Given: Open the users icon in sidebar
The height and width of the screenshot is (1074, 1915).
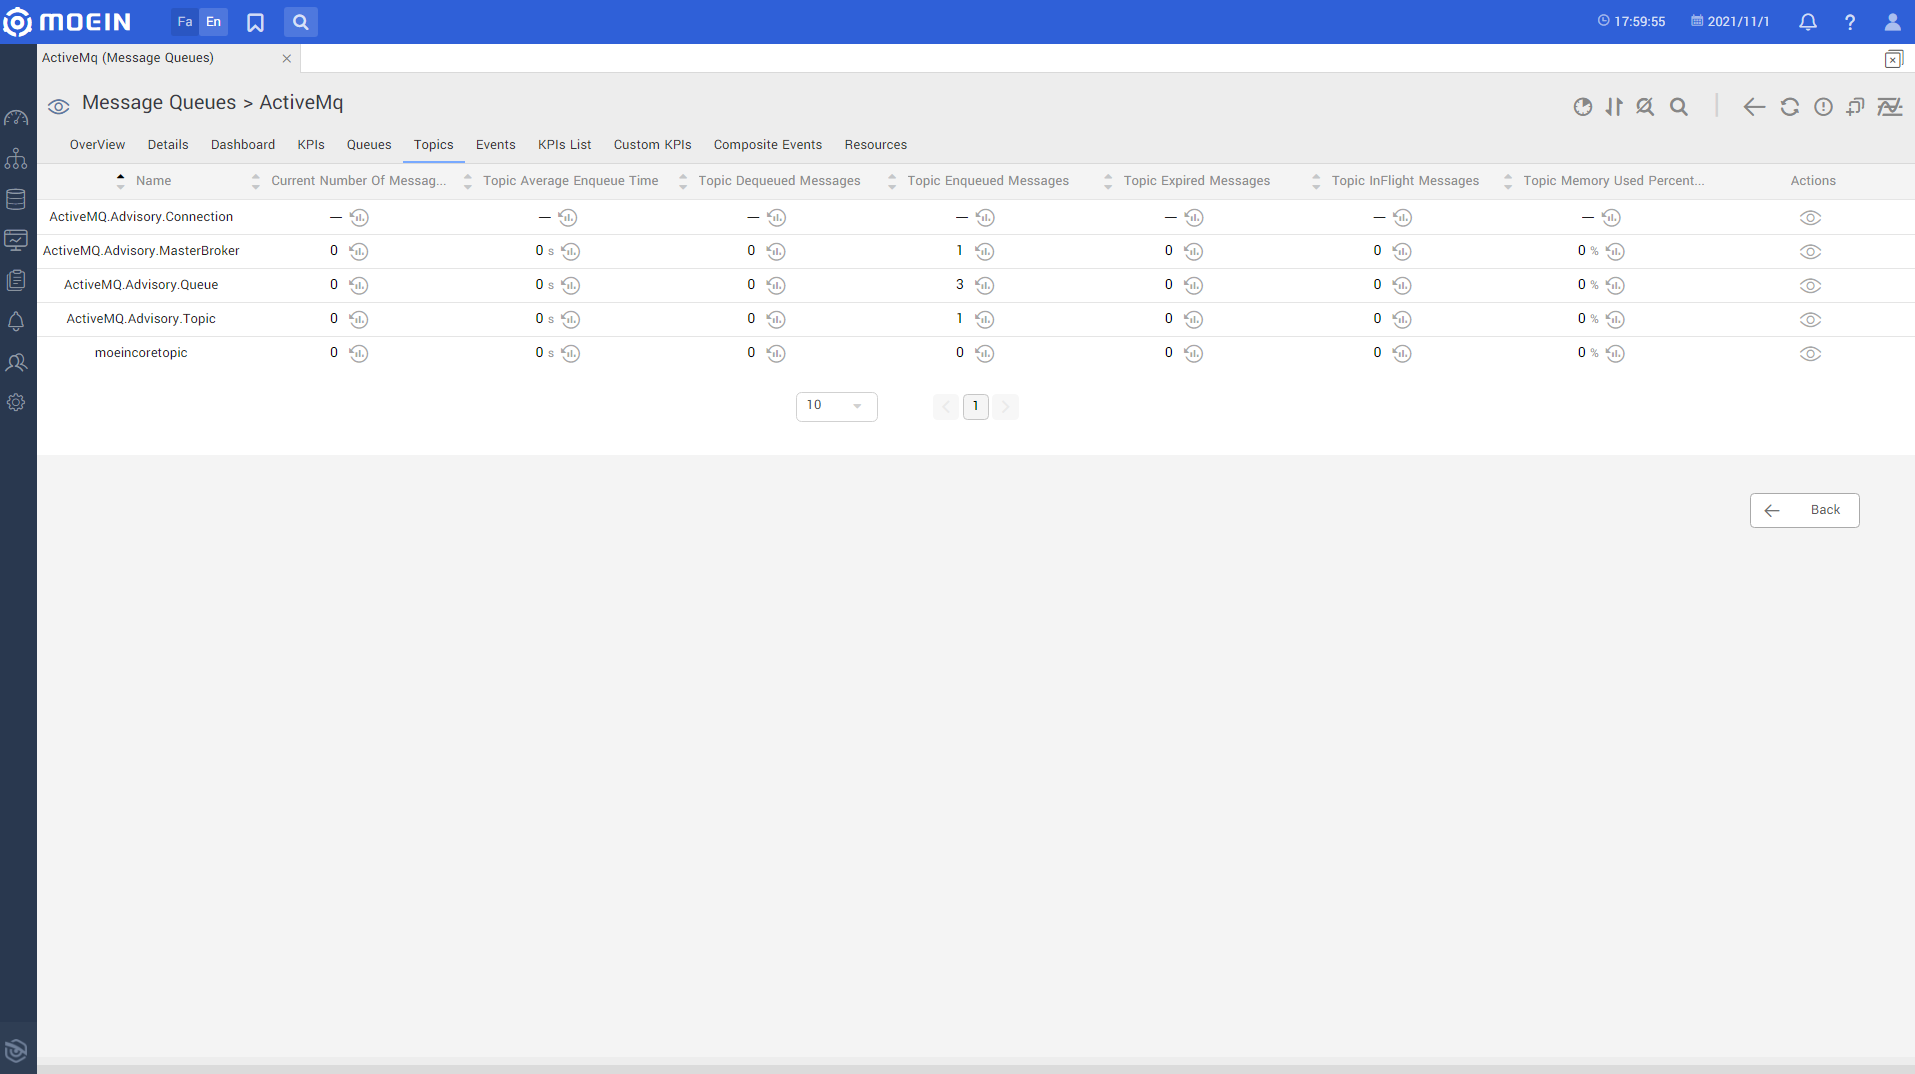Looking at the screenshot, I should point(16,362).
